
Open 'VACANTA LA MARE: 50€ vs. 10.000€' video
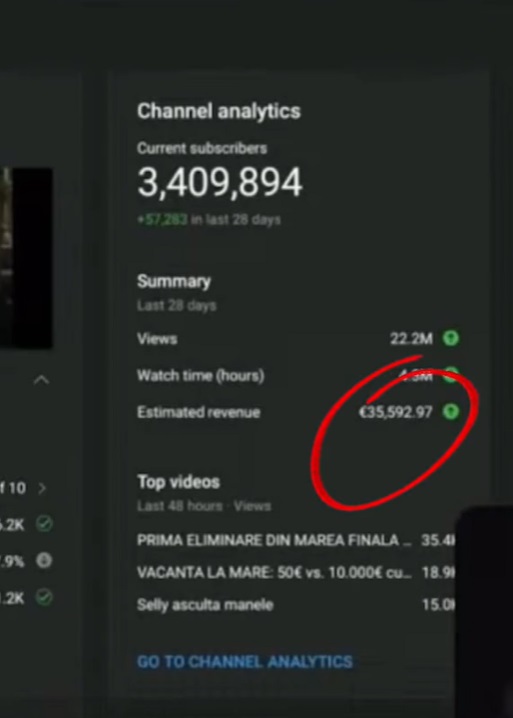click(274, 572)
